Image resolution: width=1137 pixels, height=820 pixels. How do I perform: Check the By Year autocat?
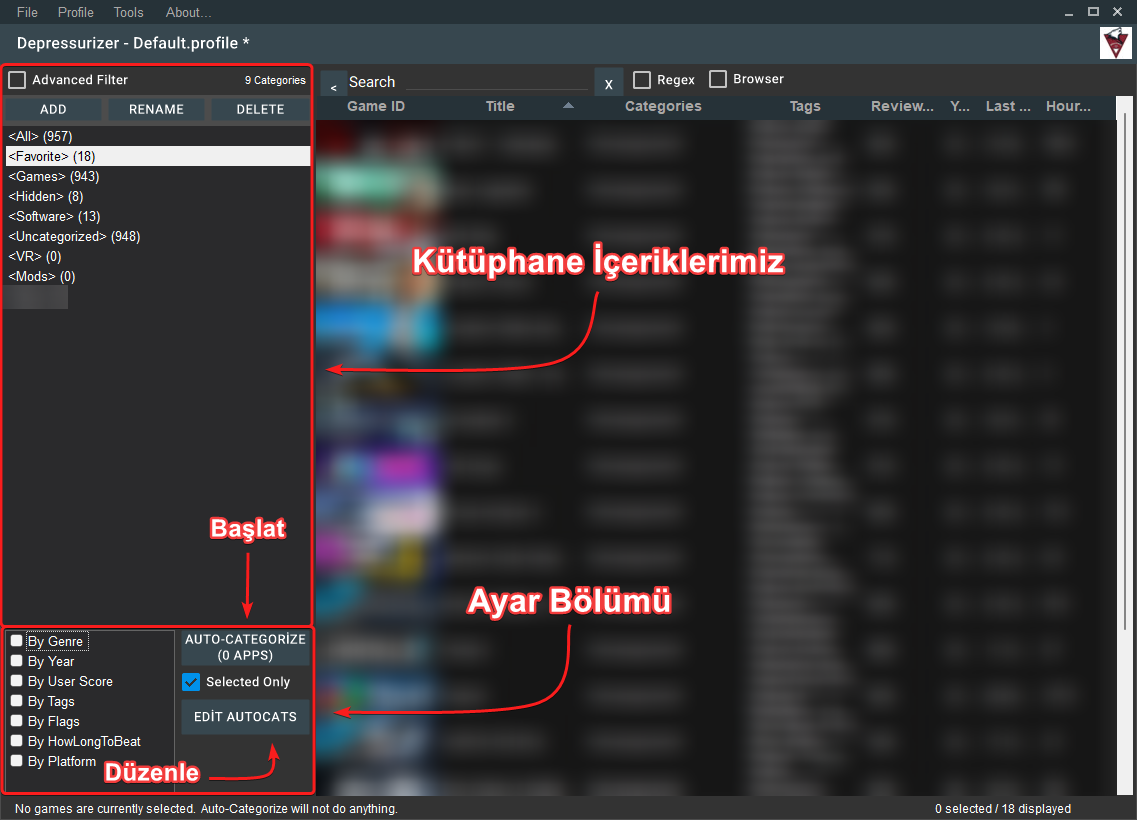point(17,661)
